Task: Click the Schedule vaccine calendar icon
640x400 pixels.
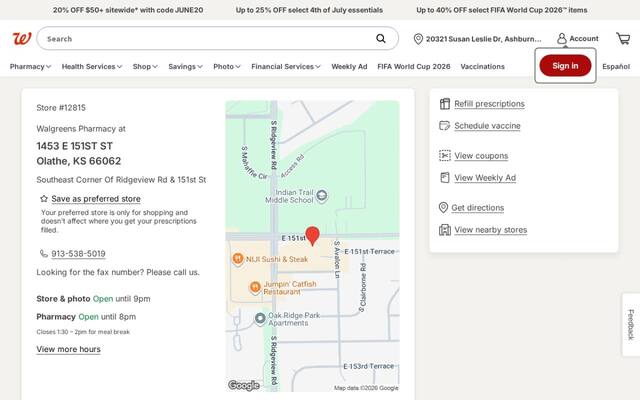Action: [x=444, y=125]
